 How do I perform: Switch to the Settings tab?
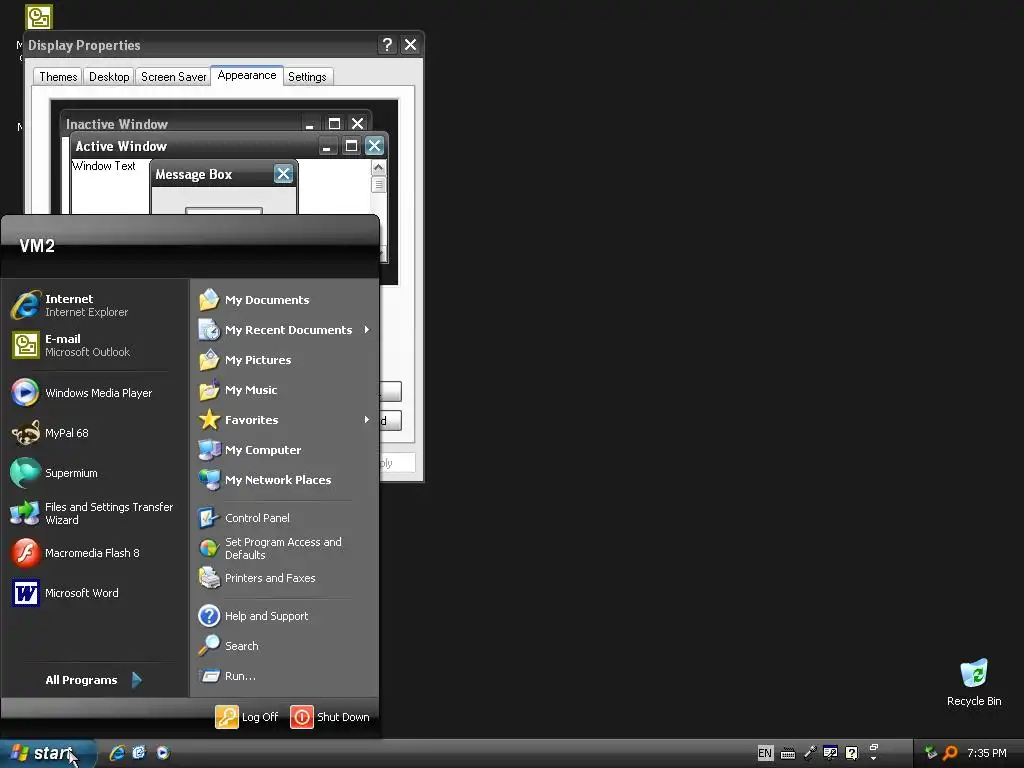(x=307, y=77)
